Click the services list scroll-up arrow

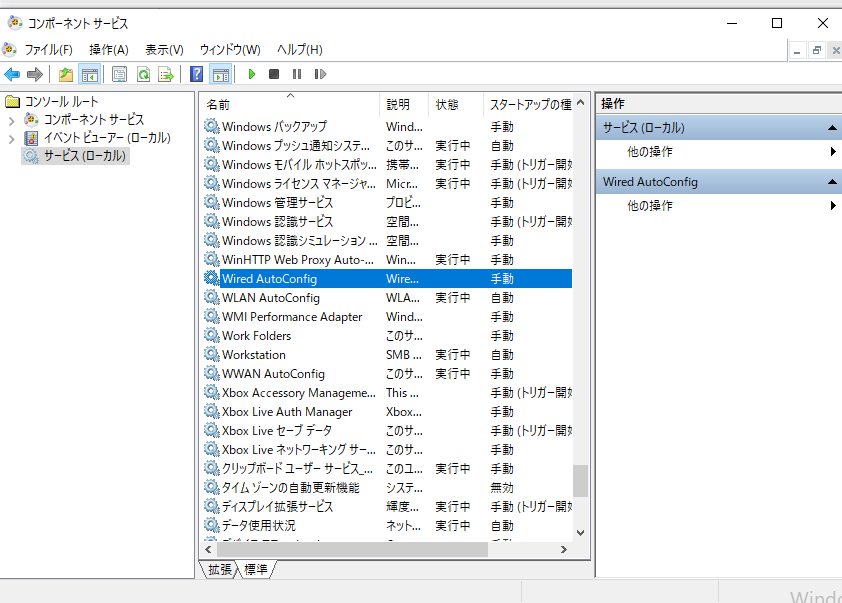(580, 102)
